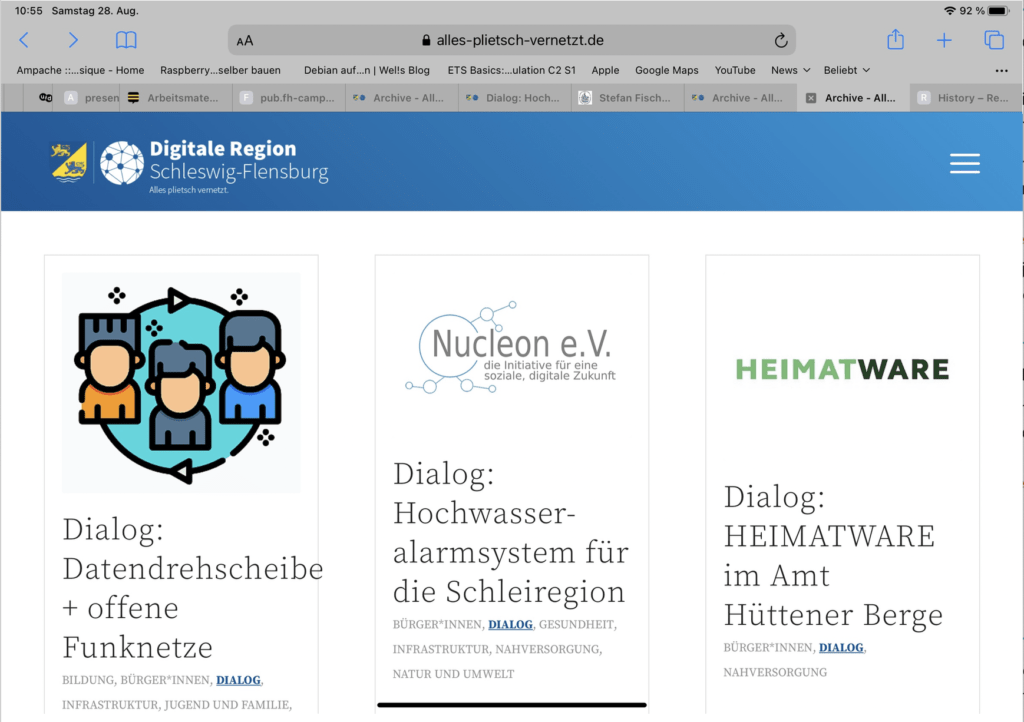This screenshot has width=1024, height=722.
Task: Open the AA page settings icon
Action: [x=243, y=40]
